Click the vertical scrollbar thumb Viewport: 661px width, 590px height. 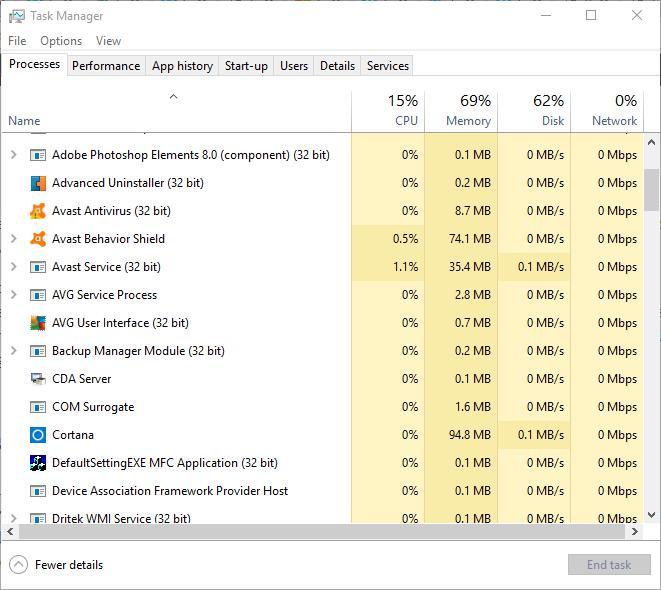coord(652,190)
